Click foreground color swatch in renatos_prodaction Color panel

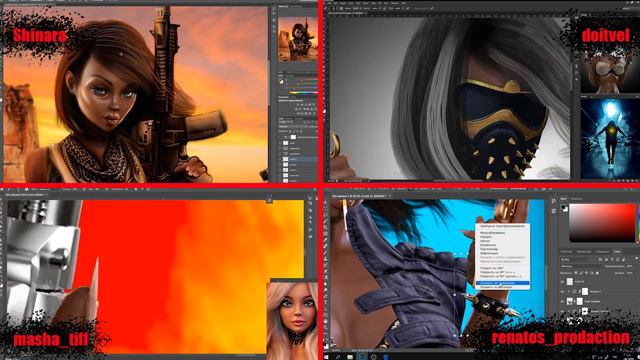563,207
